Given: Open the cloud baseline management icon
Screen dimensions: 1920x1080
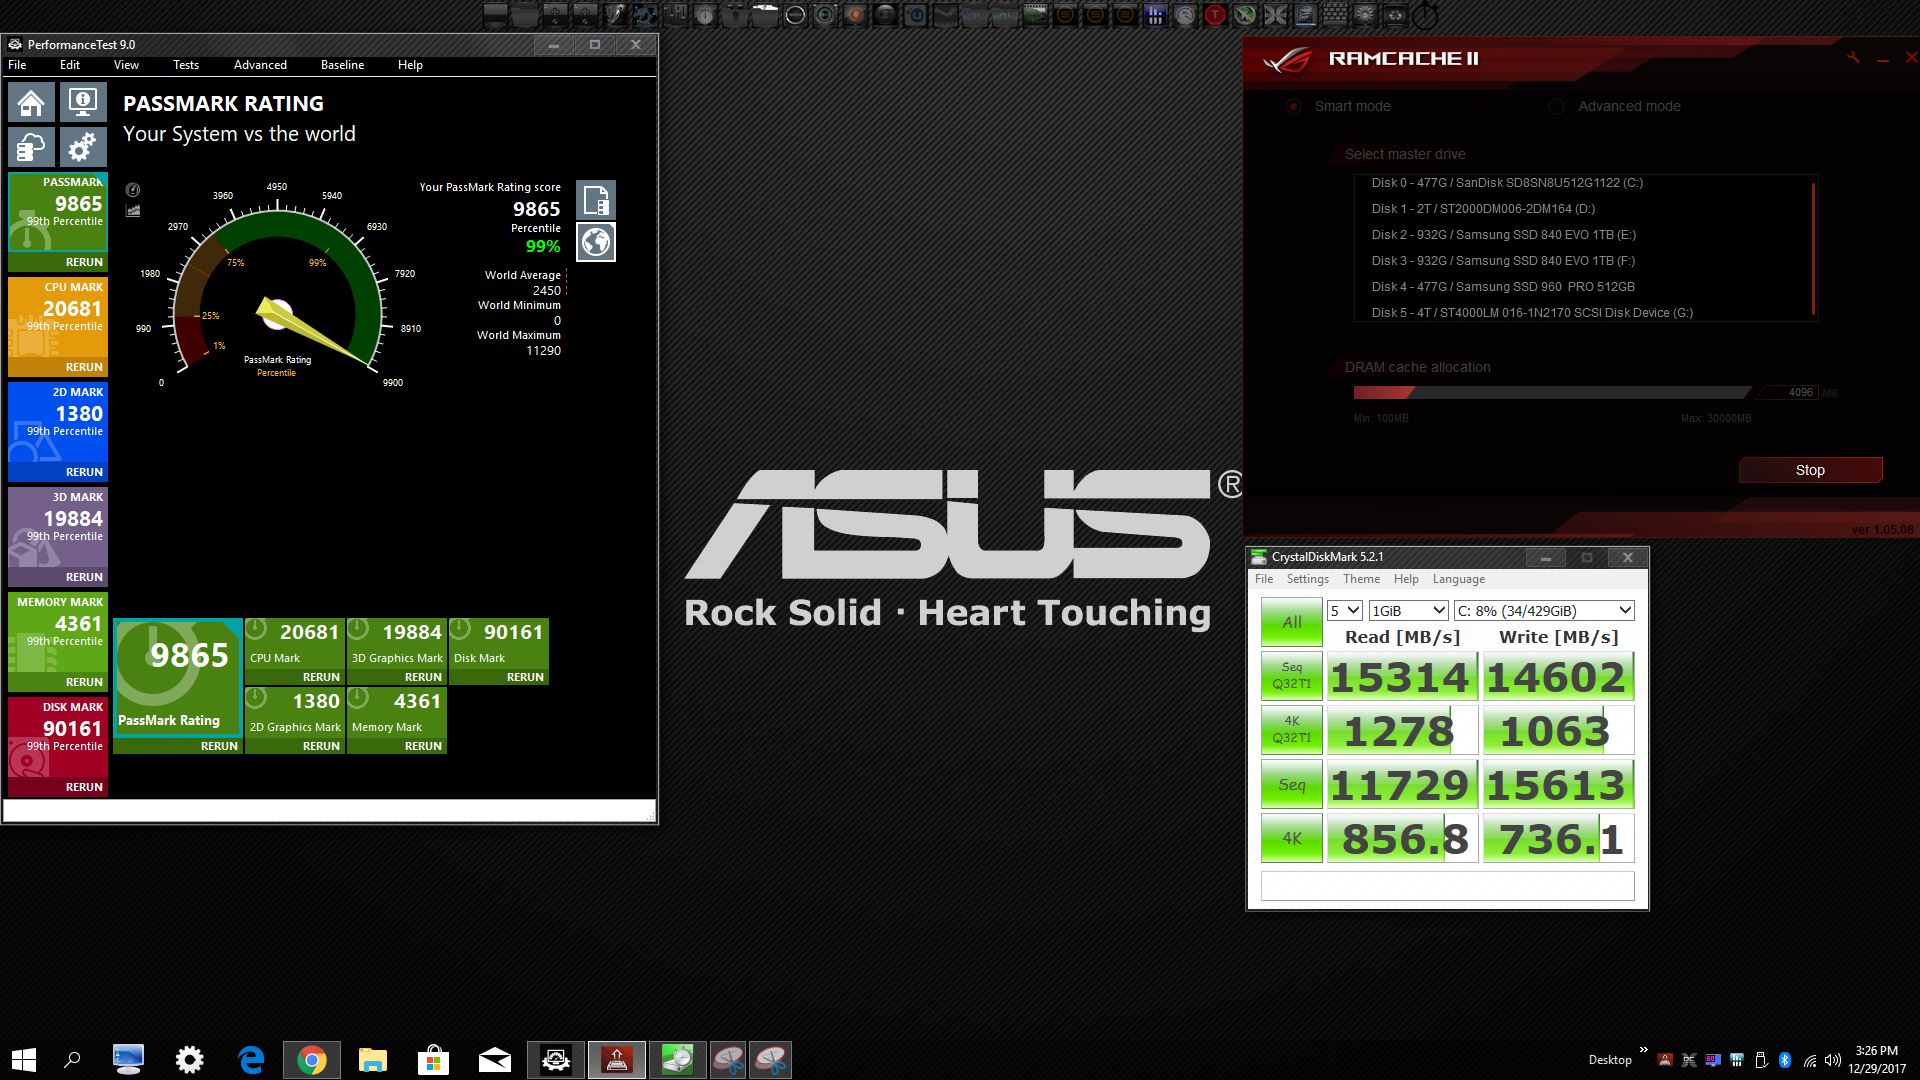Looking at the screenshot, I should pyautogui.click(x=31, y=147).
